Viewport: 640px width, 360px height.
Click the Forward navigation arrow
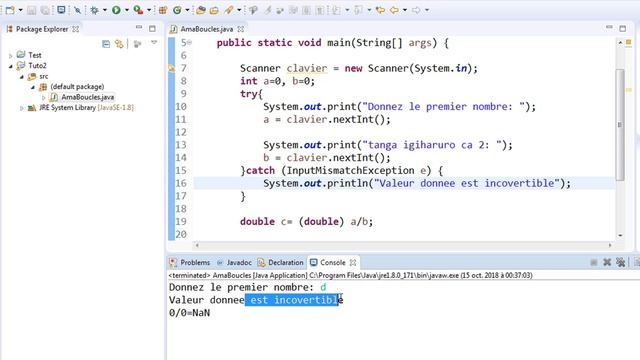pyautogui.click(x=416, y=10)
